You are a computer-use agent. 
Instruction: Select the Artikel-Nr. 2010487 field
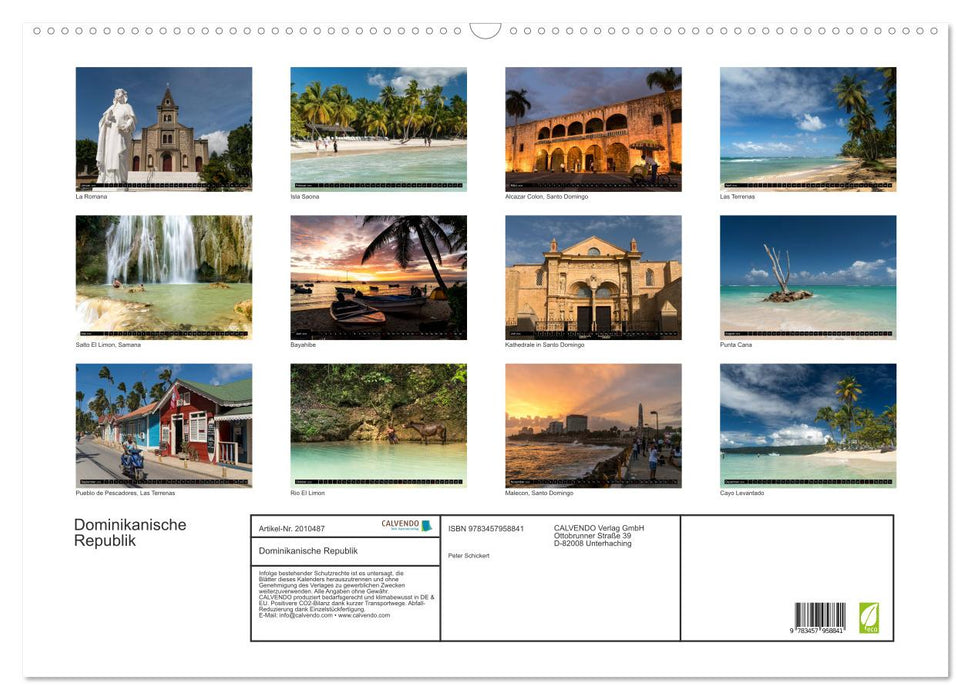(295, 528)
